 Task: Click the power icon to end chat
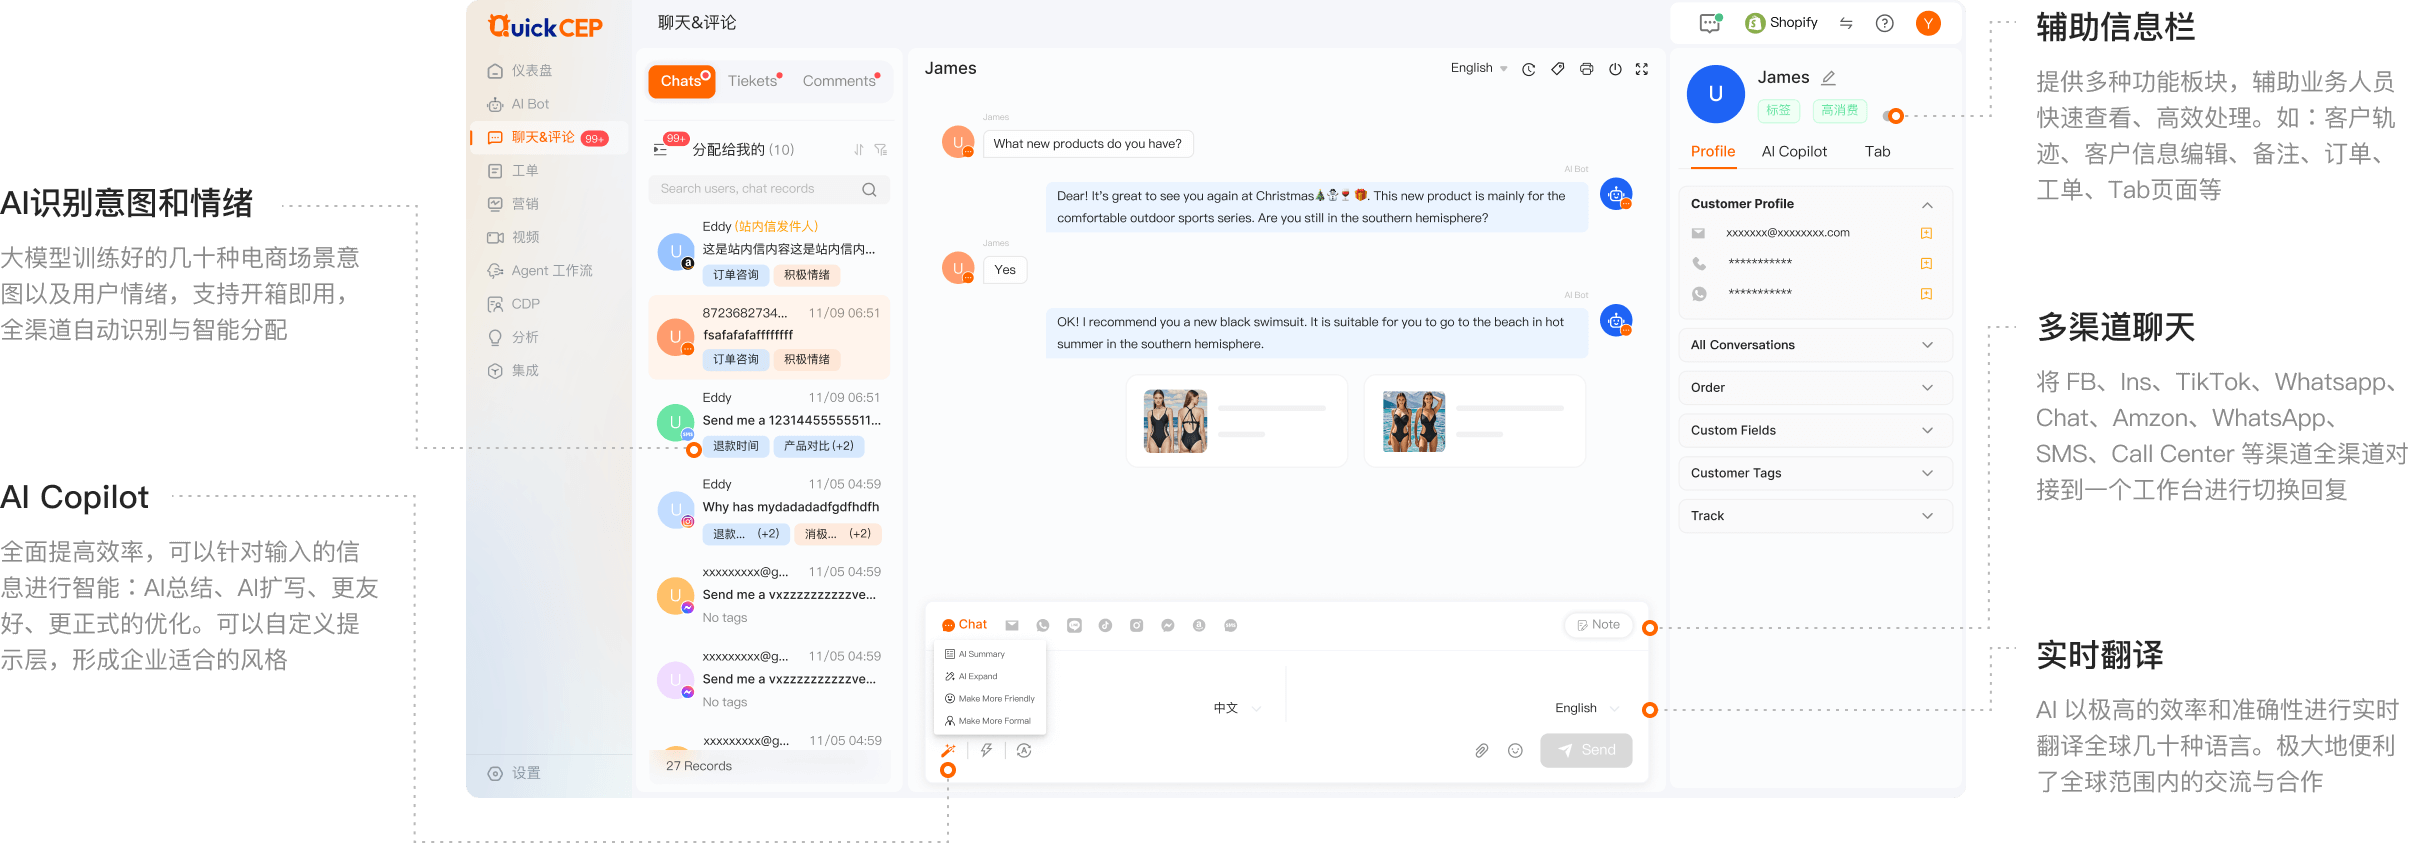(1615, 69)
